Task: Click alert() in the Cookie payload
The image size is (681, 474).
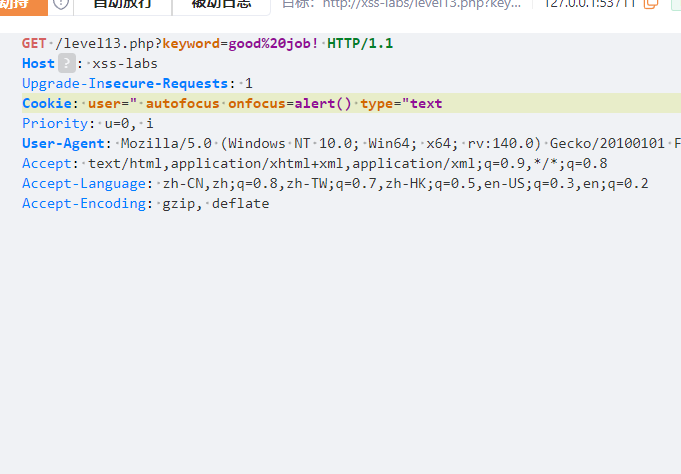Action: tap(323, 103)
